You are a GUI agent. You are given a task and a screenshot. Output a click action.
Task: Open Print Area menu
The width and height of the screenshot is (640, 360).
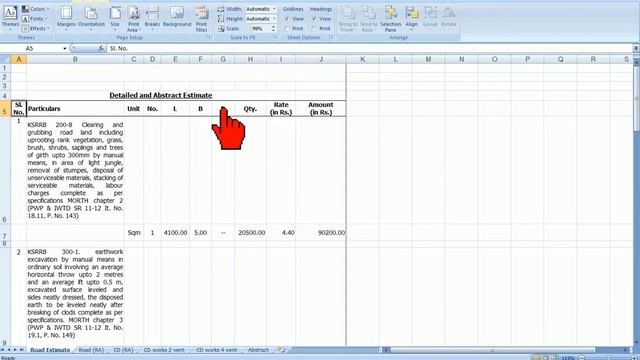133,19
